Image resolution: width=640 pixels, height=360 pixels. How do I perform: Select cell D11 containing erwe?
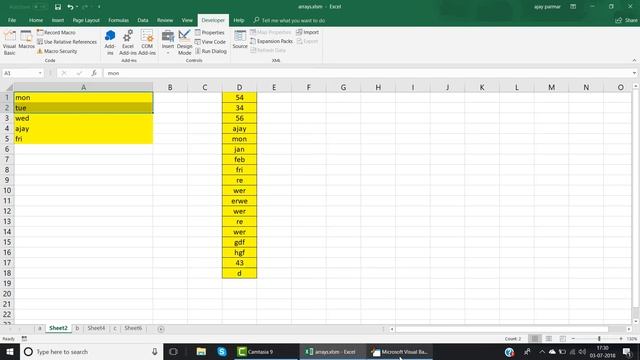(239, 201)
